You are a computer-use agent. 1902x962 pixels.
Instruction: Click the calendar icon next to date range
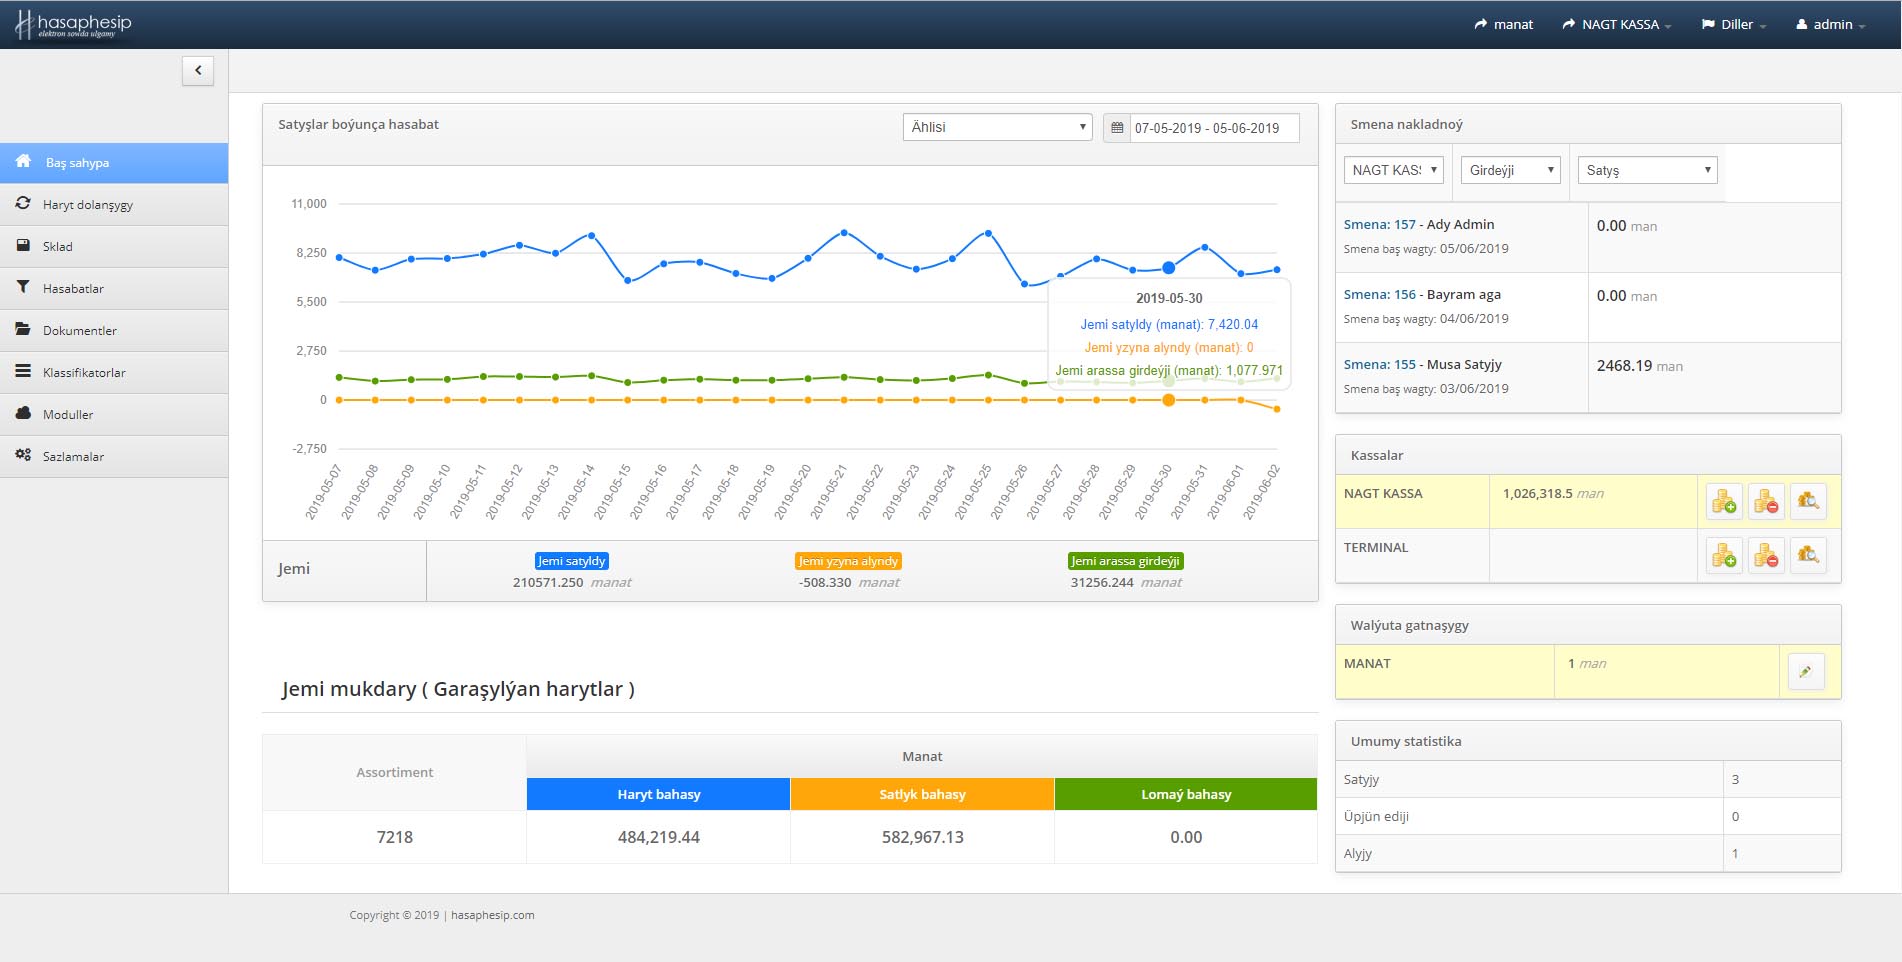coord(1117,128)
